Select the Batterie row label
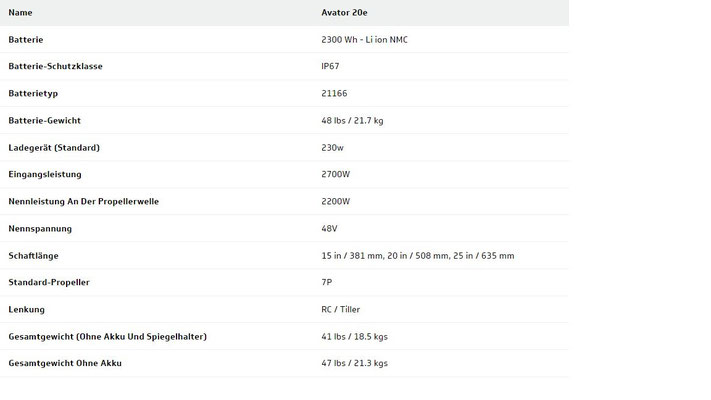The width and height of the screenshot is (711, 400). coord(26,39)
